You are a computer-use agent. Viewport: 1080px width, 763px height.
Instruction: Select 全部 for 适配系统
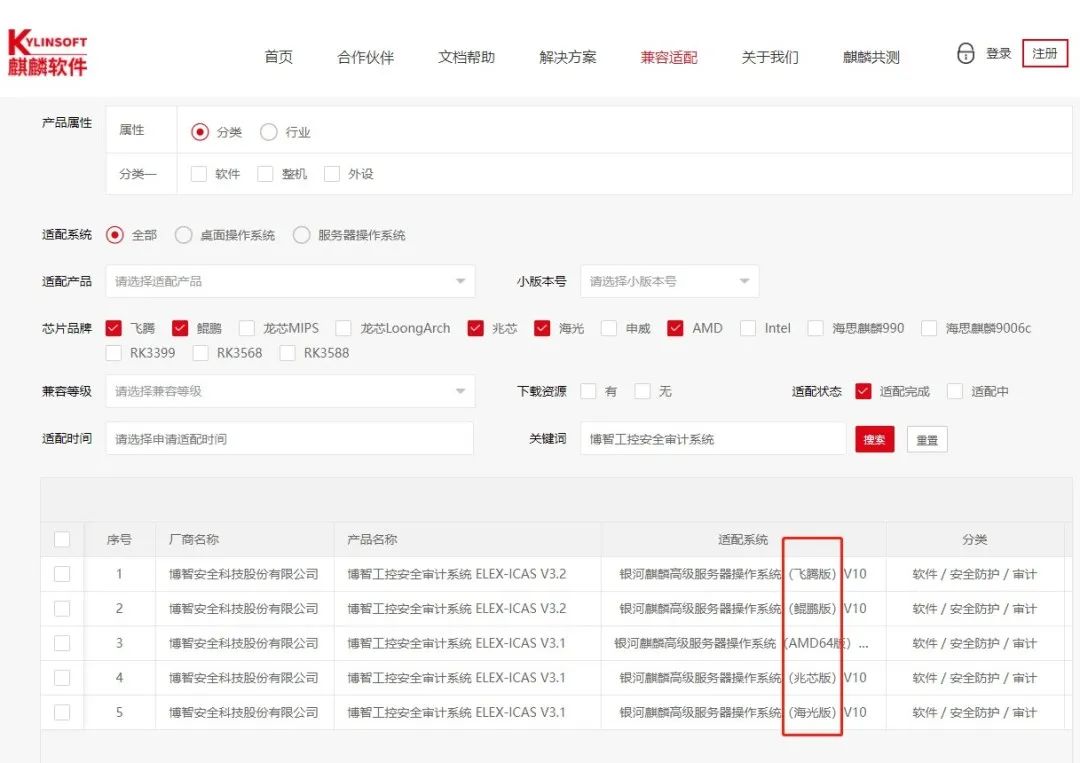coord(115,236)
